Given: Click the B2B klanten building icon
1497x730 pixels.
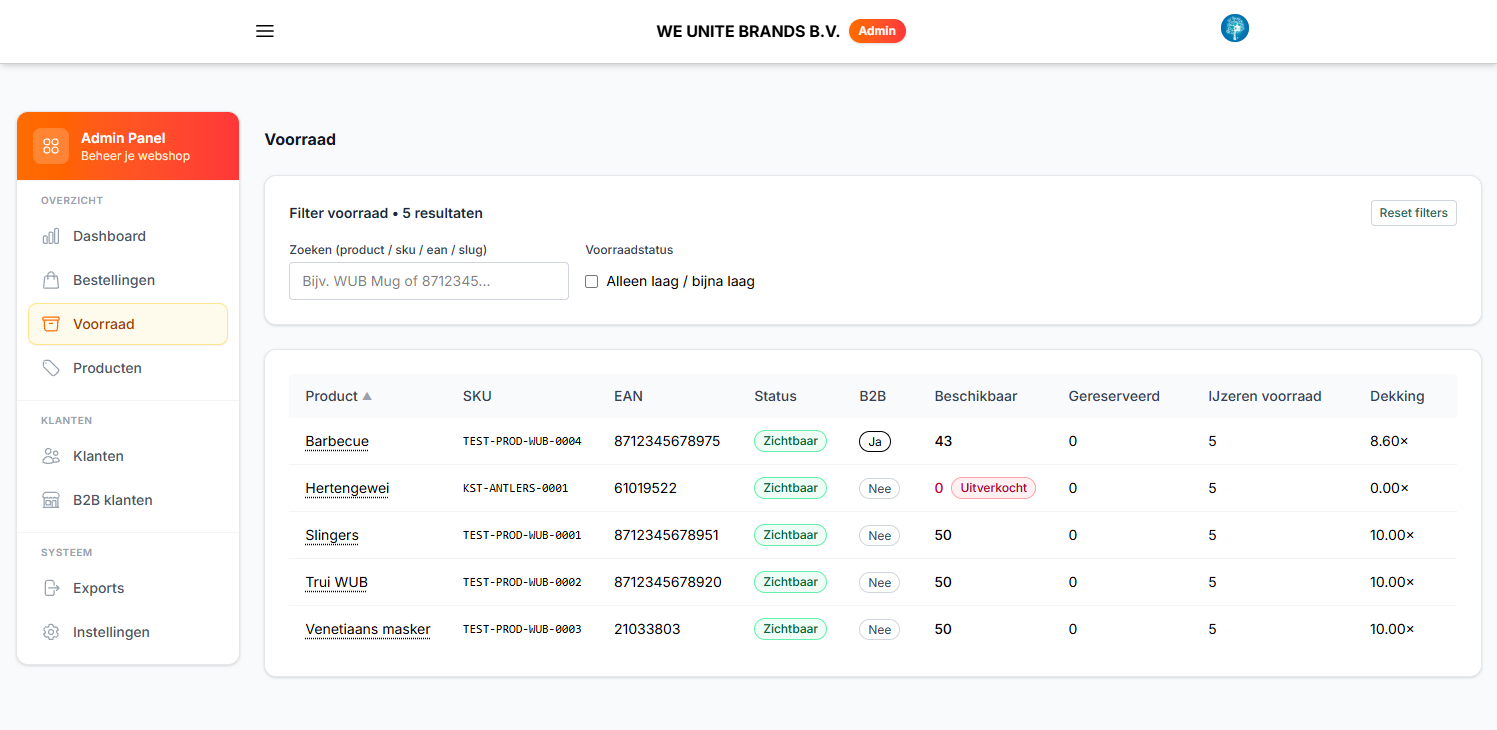Looking at the screenshot, I should point(50,500).
